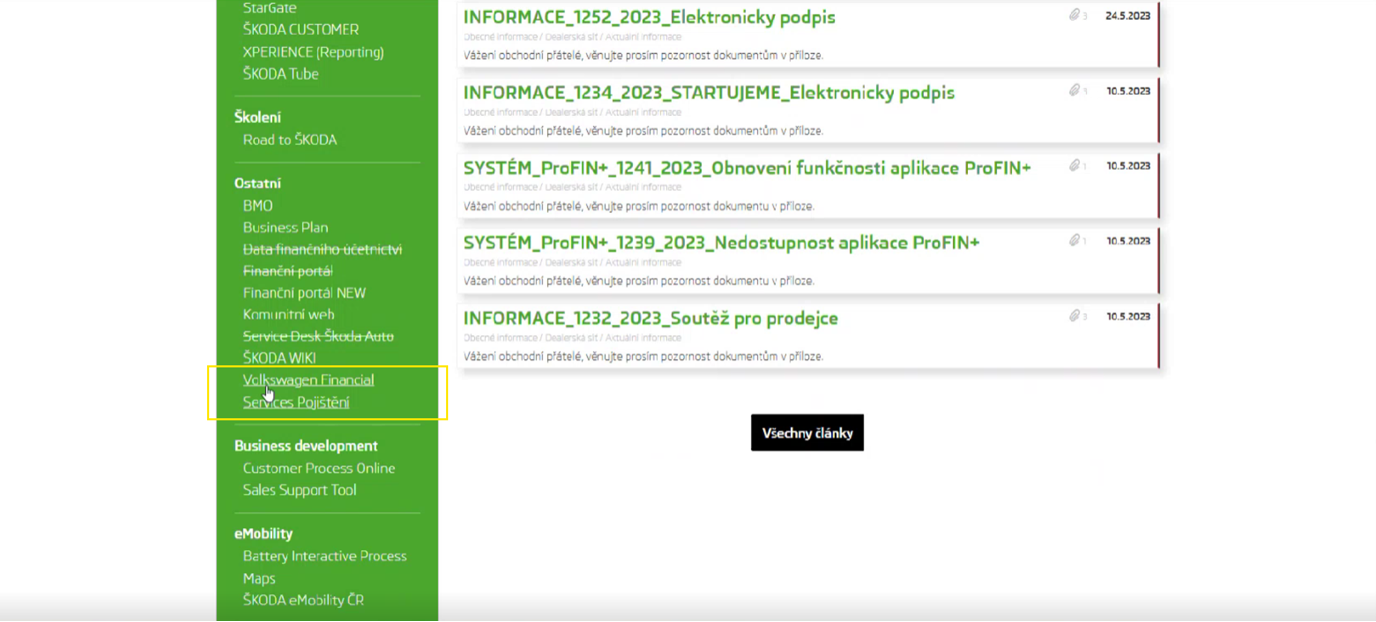Screen dimensions: 1376x622
Task: Open Nedostupnost aplikace ProFIN+ article
Action: (x=721, y=243)
